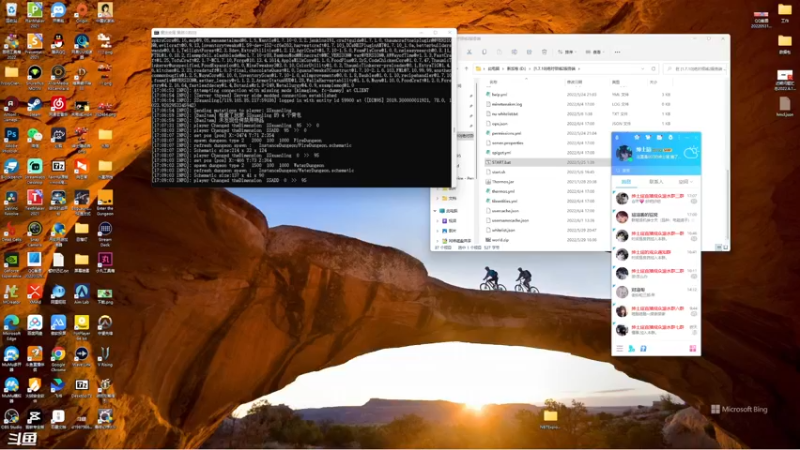Click the Copy icon in Explorer toolbar

484,52
